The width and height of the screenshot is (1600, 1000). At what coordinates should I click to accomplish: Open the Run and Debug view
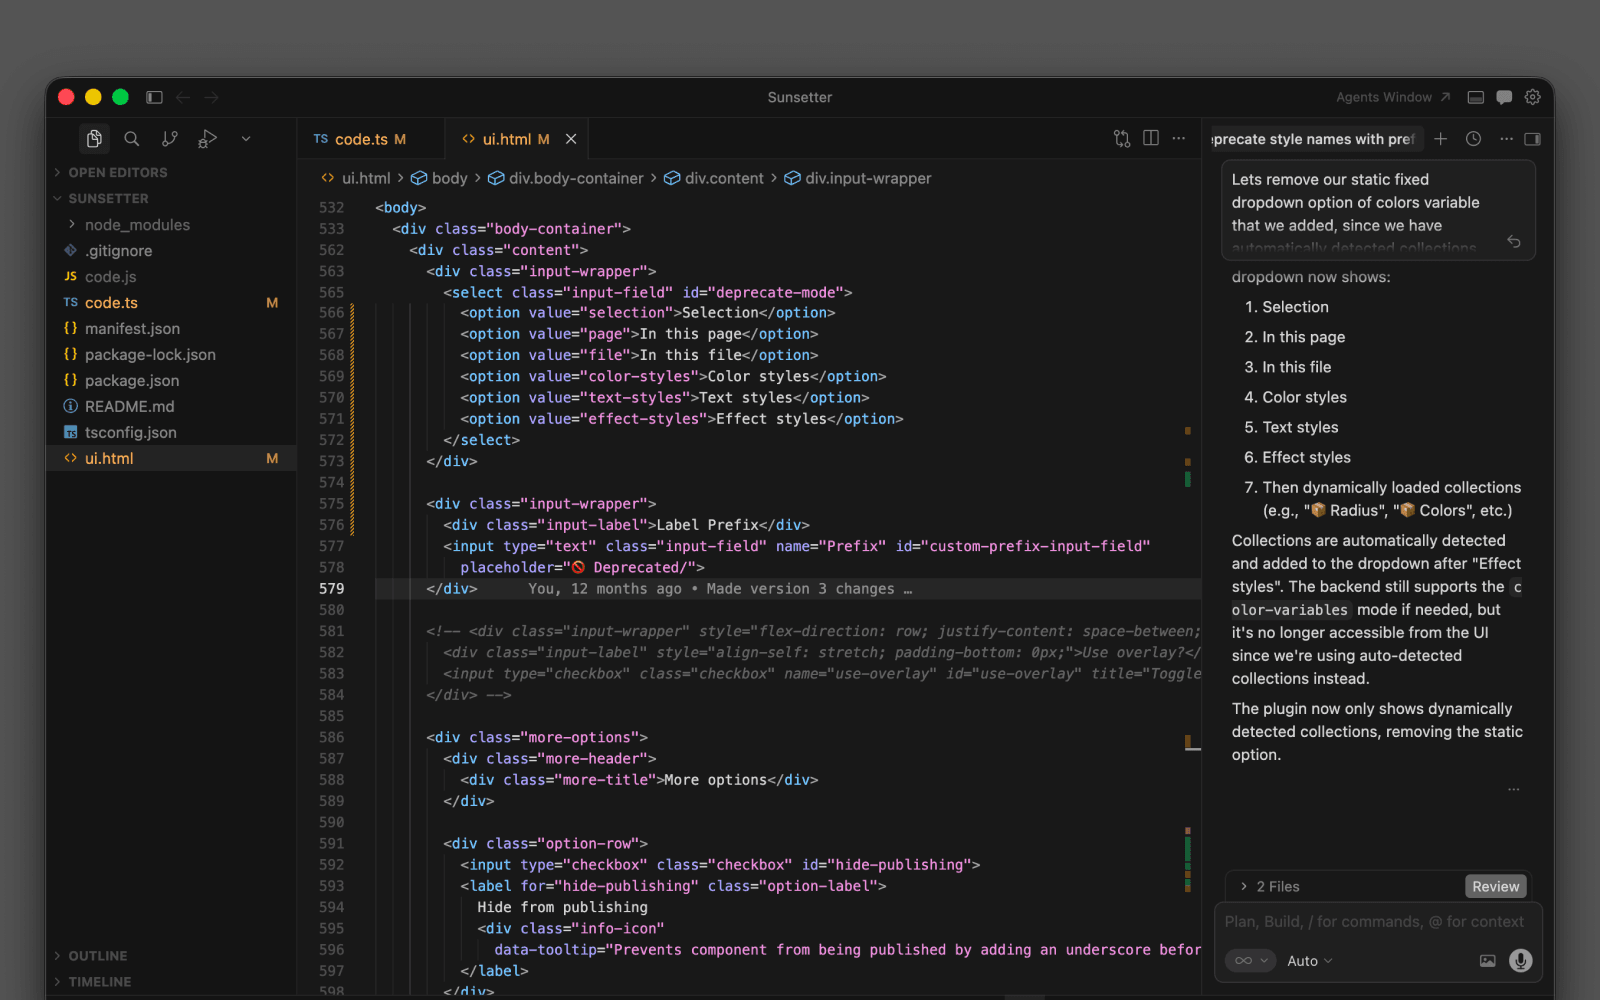[207, 139]
